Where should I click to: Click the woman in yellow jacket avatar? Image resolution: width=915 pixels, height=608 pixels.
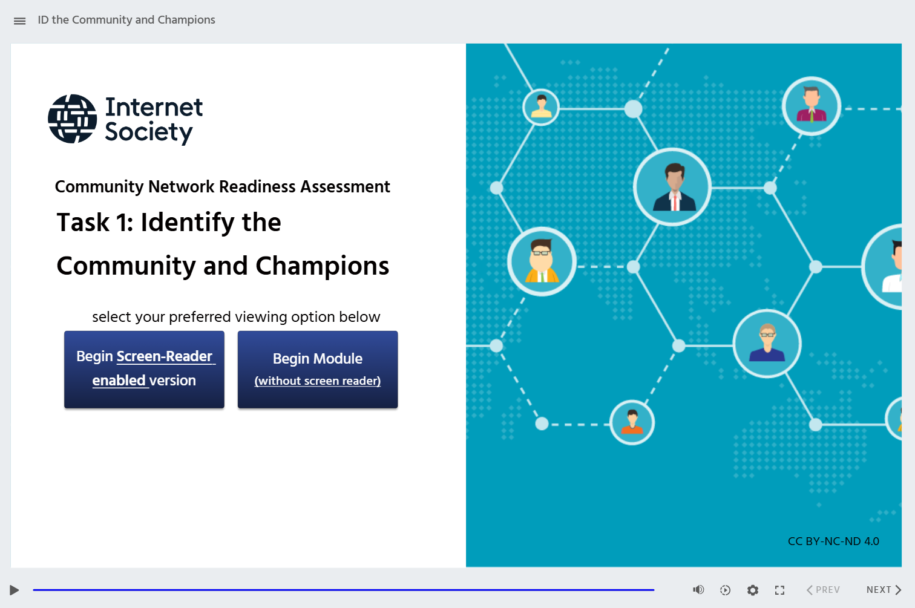coord(541,261)
